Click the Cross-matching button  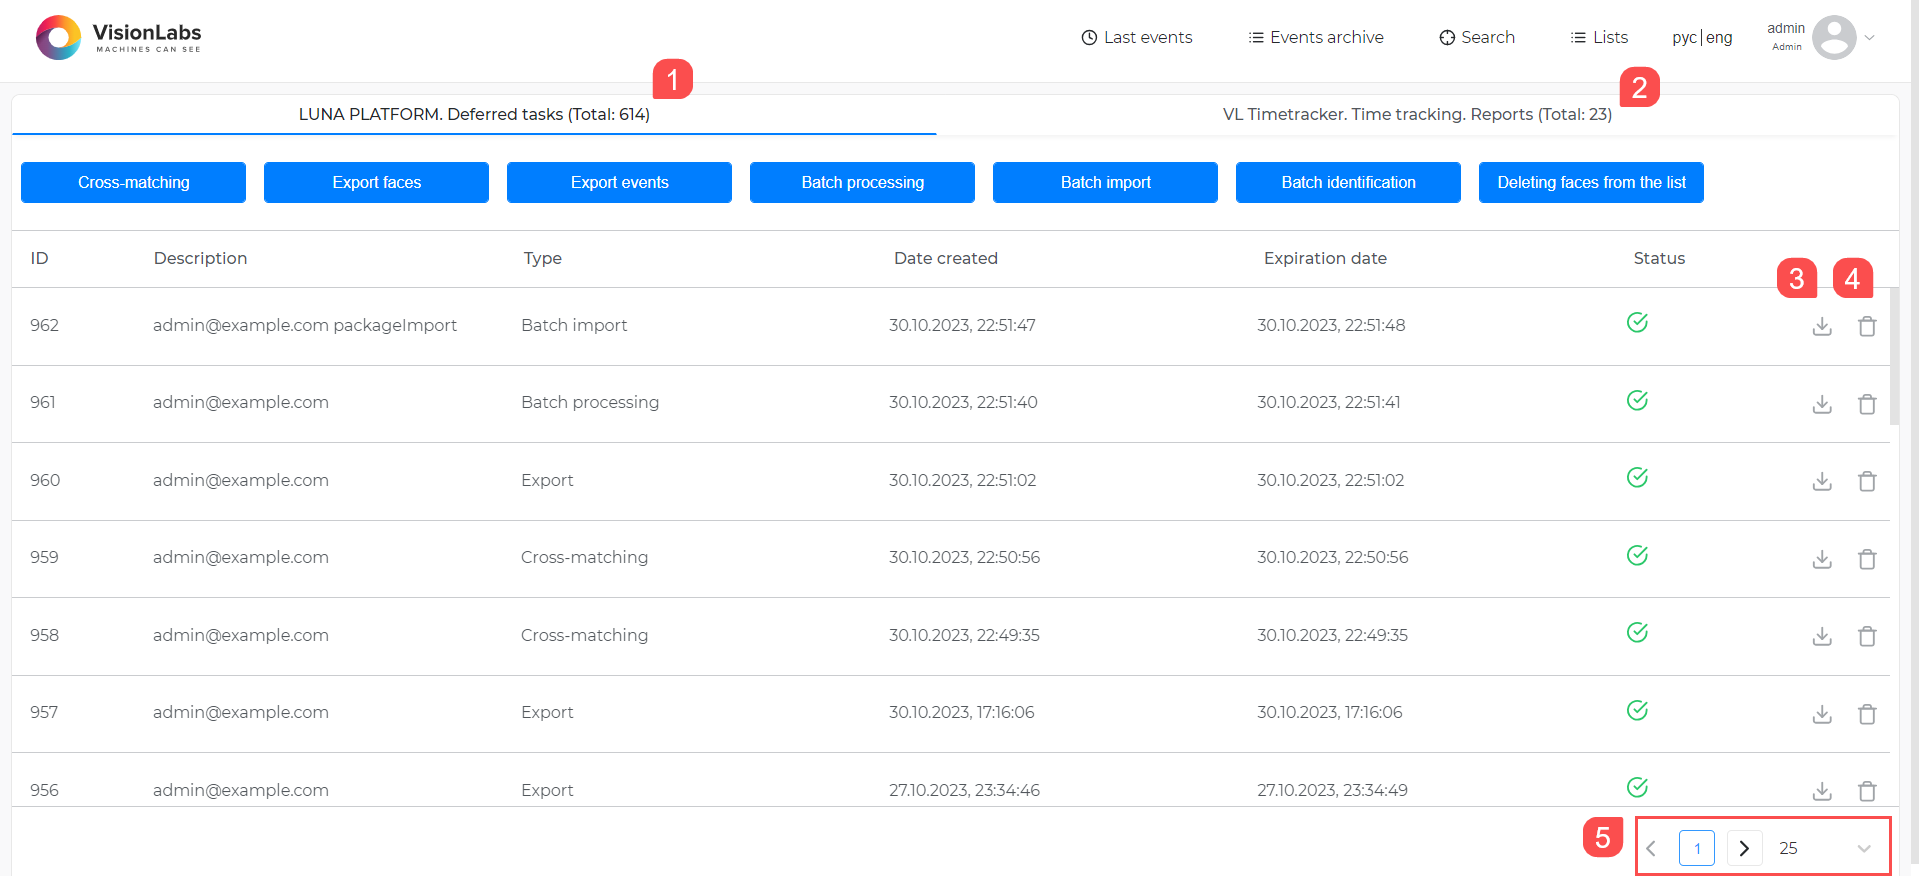[133, 182]
